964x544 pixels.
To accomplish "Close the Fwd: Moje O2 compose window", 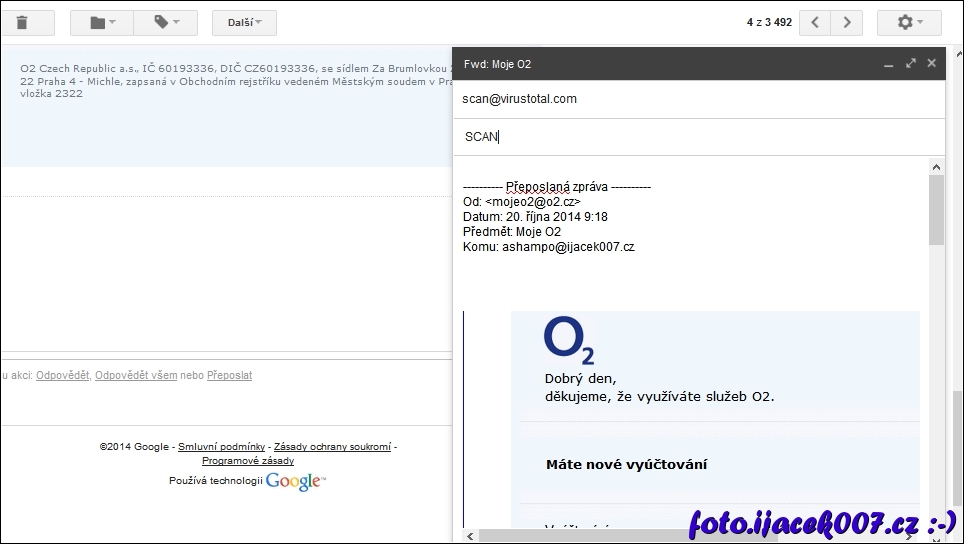I will coord(932,63).
